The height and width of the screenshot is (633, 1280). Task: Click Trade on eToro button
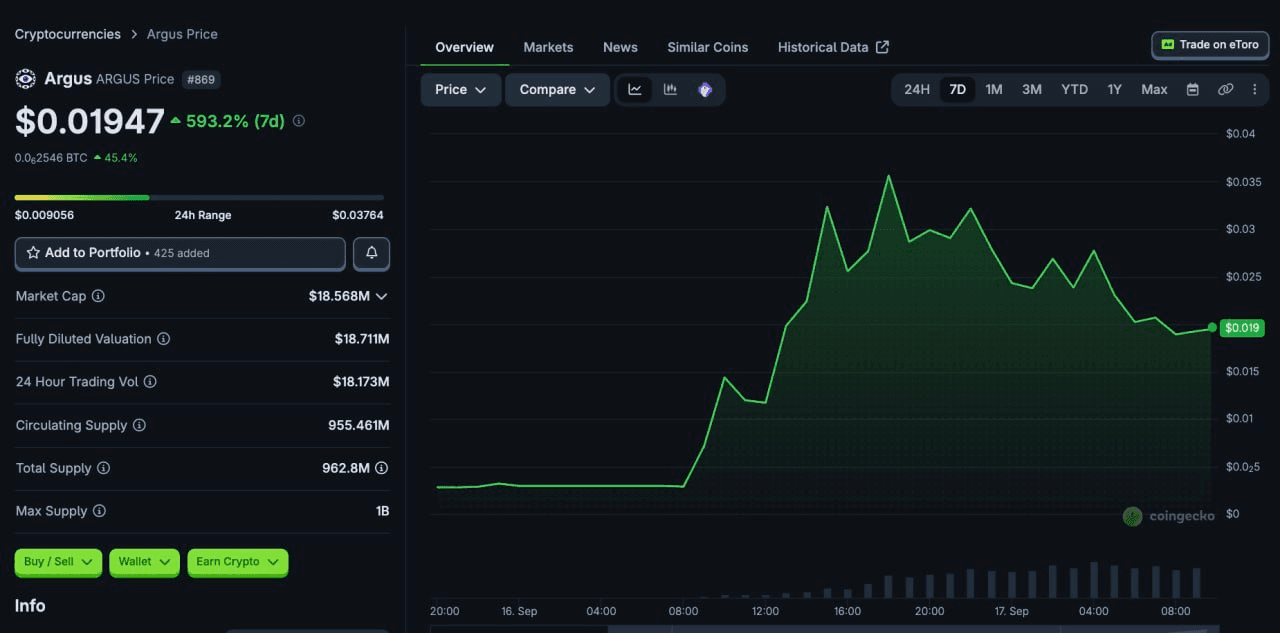(1211, 45)
